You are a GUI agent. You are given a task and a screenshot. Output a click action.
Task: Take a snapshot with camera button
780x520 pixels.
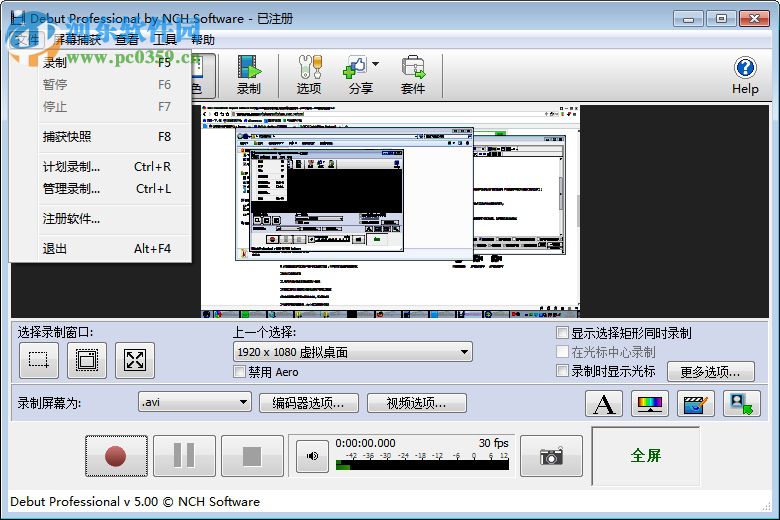(x=551, y=456)
